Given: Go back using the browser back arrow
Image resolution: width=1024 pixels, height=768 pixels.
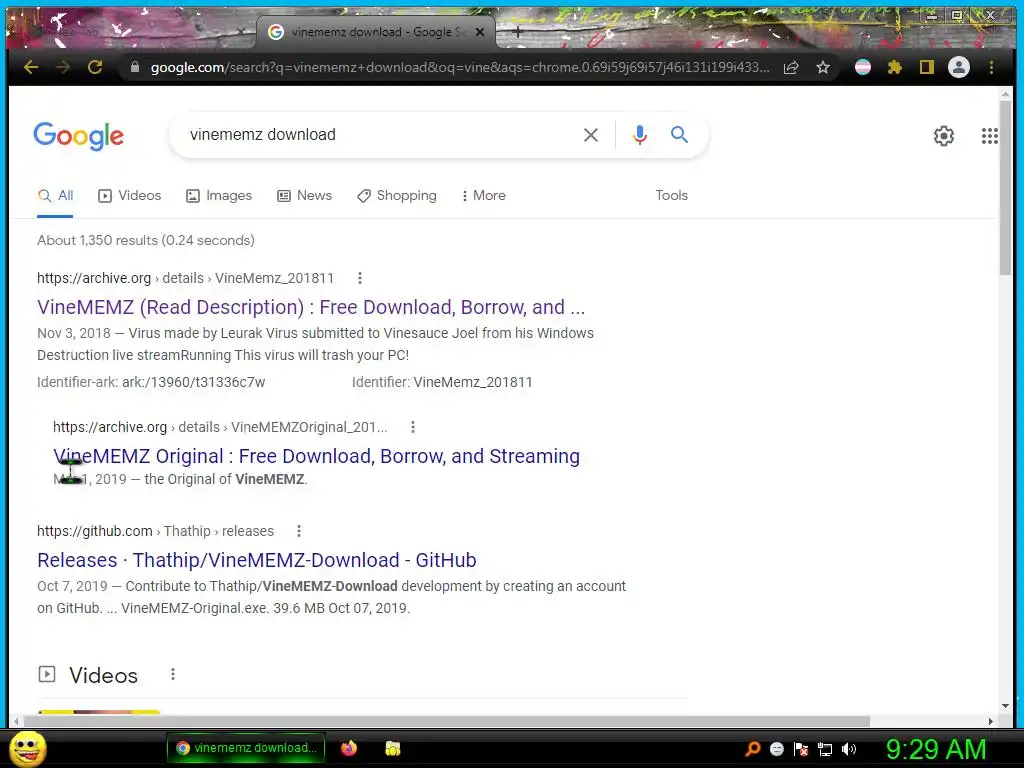Looking at the screenshot, I should (x=31, y=67).
